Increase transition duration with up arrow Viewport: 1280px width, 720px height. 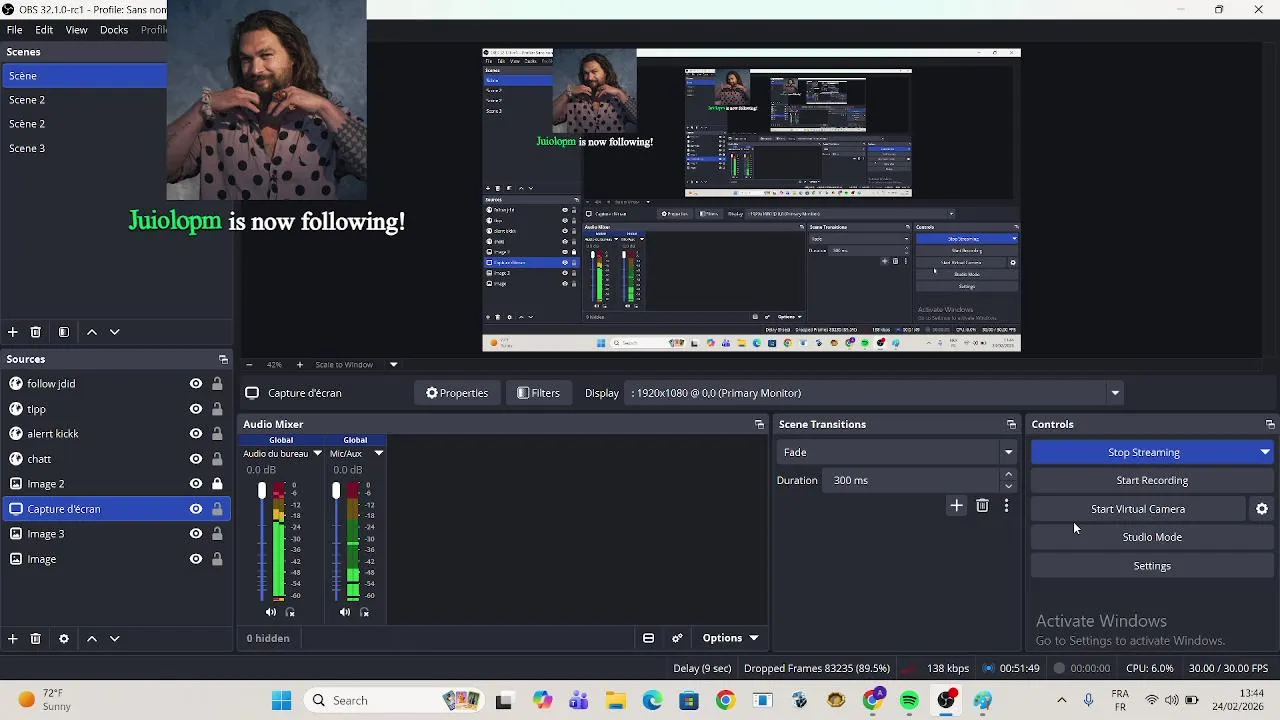tap(1008, 474)
